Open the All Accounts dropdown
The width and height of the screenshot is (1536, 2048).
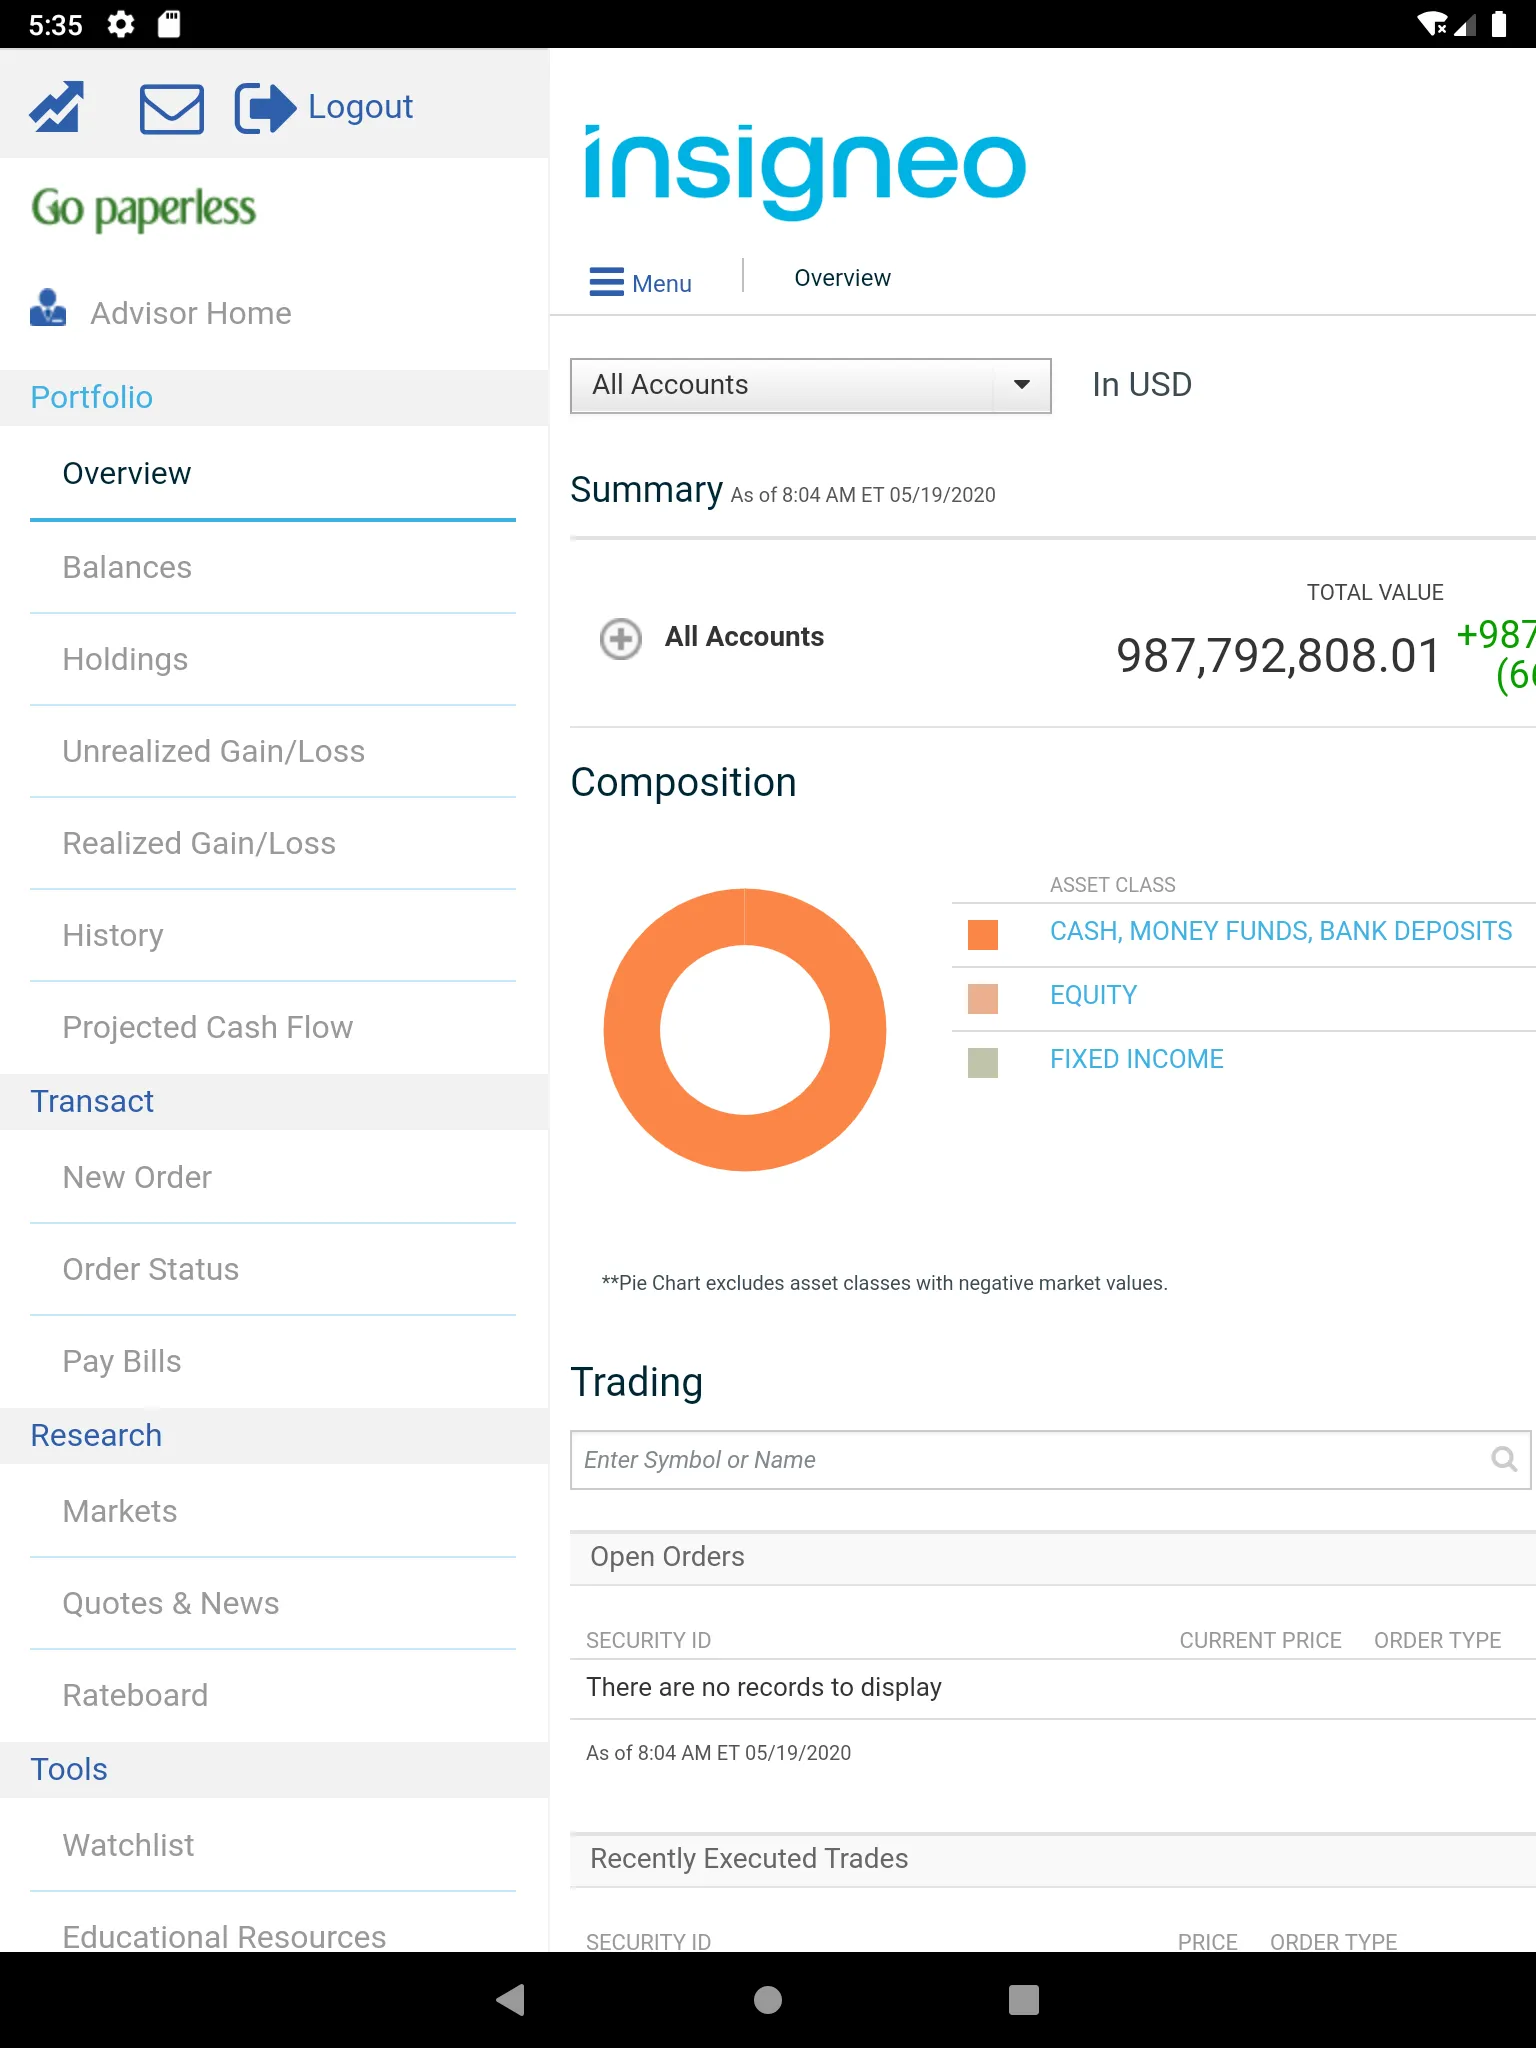(811, 385)
